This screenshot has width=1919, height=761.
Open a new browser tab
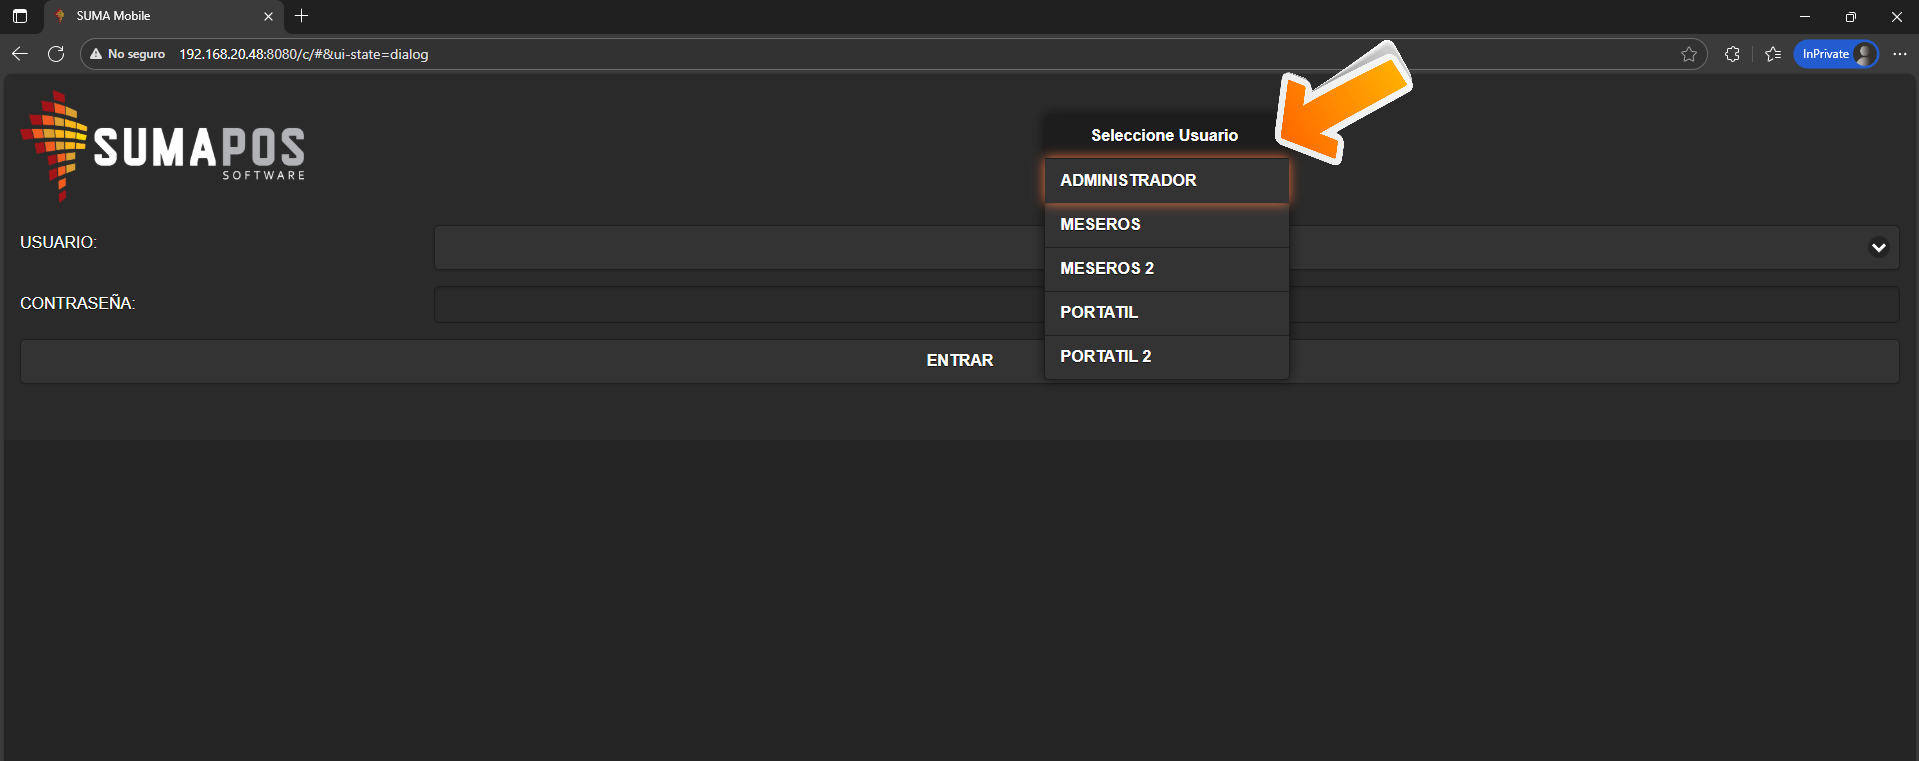coord(301,16)
